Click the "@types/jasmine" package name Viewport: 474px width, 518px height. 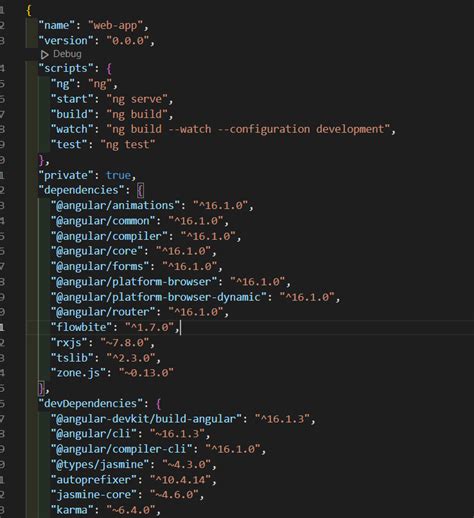click(x=103, y=464)
